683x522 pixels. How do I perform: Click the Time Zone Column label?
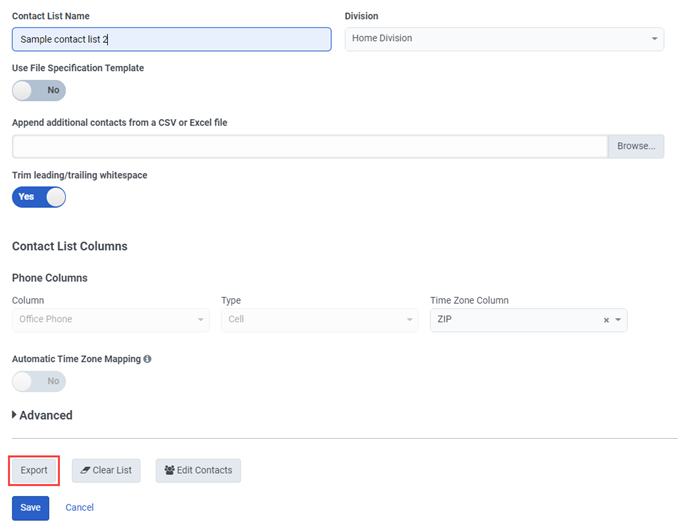tap(470, 300)
